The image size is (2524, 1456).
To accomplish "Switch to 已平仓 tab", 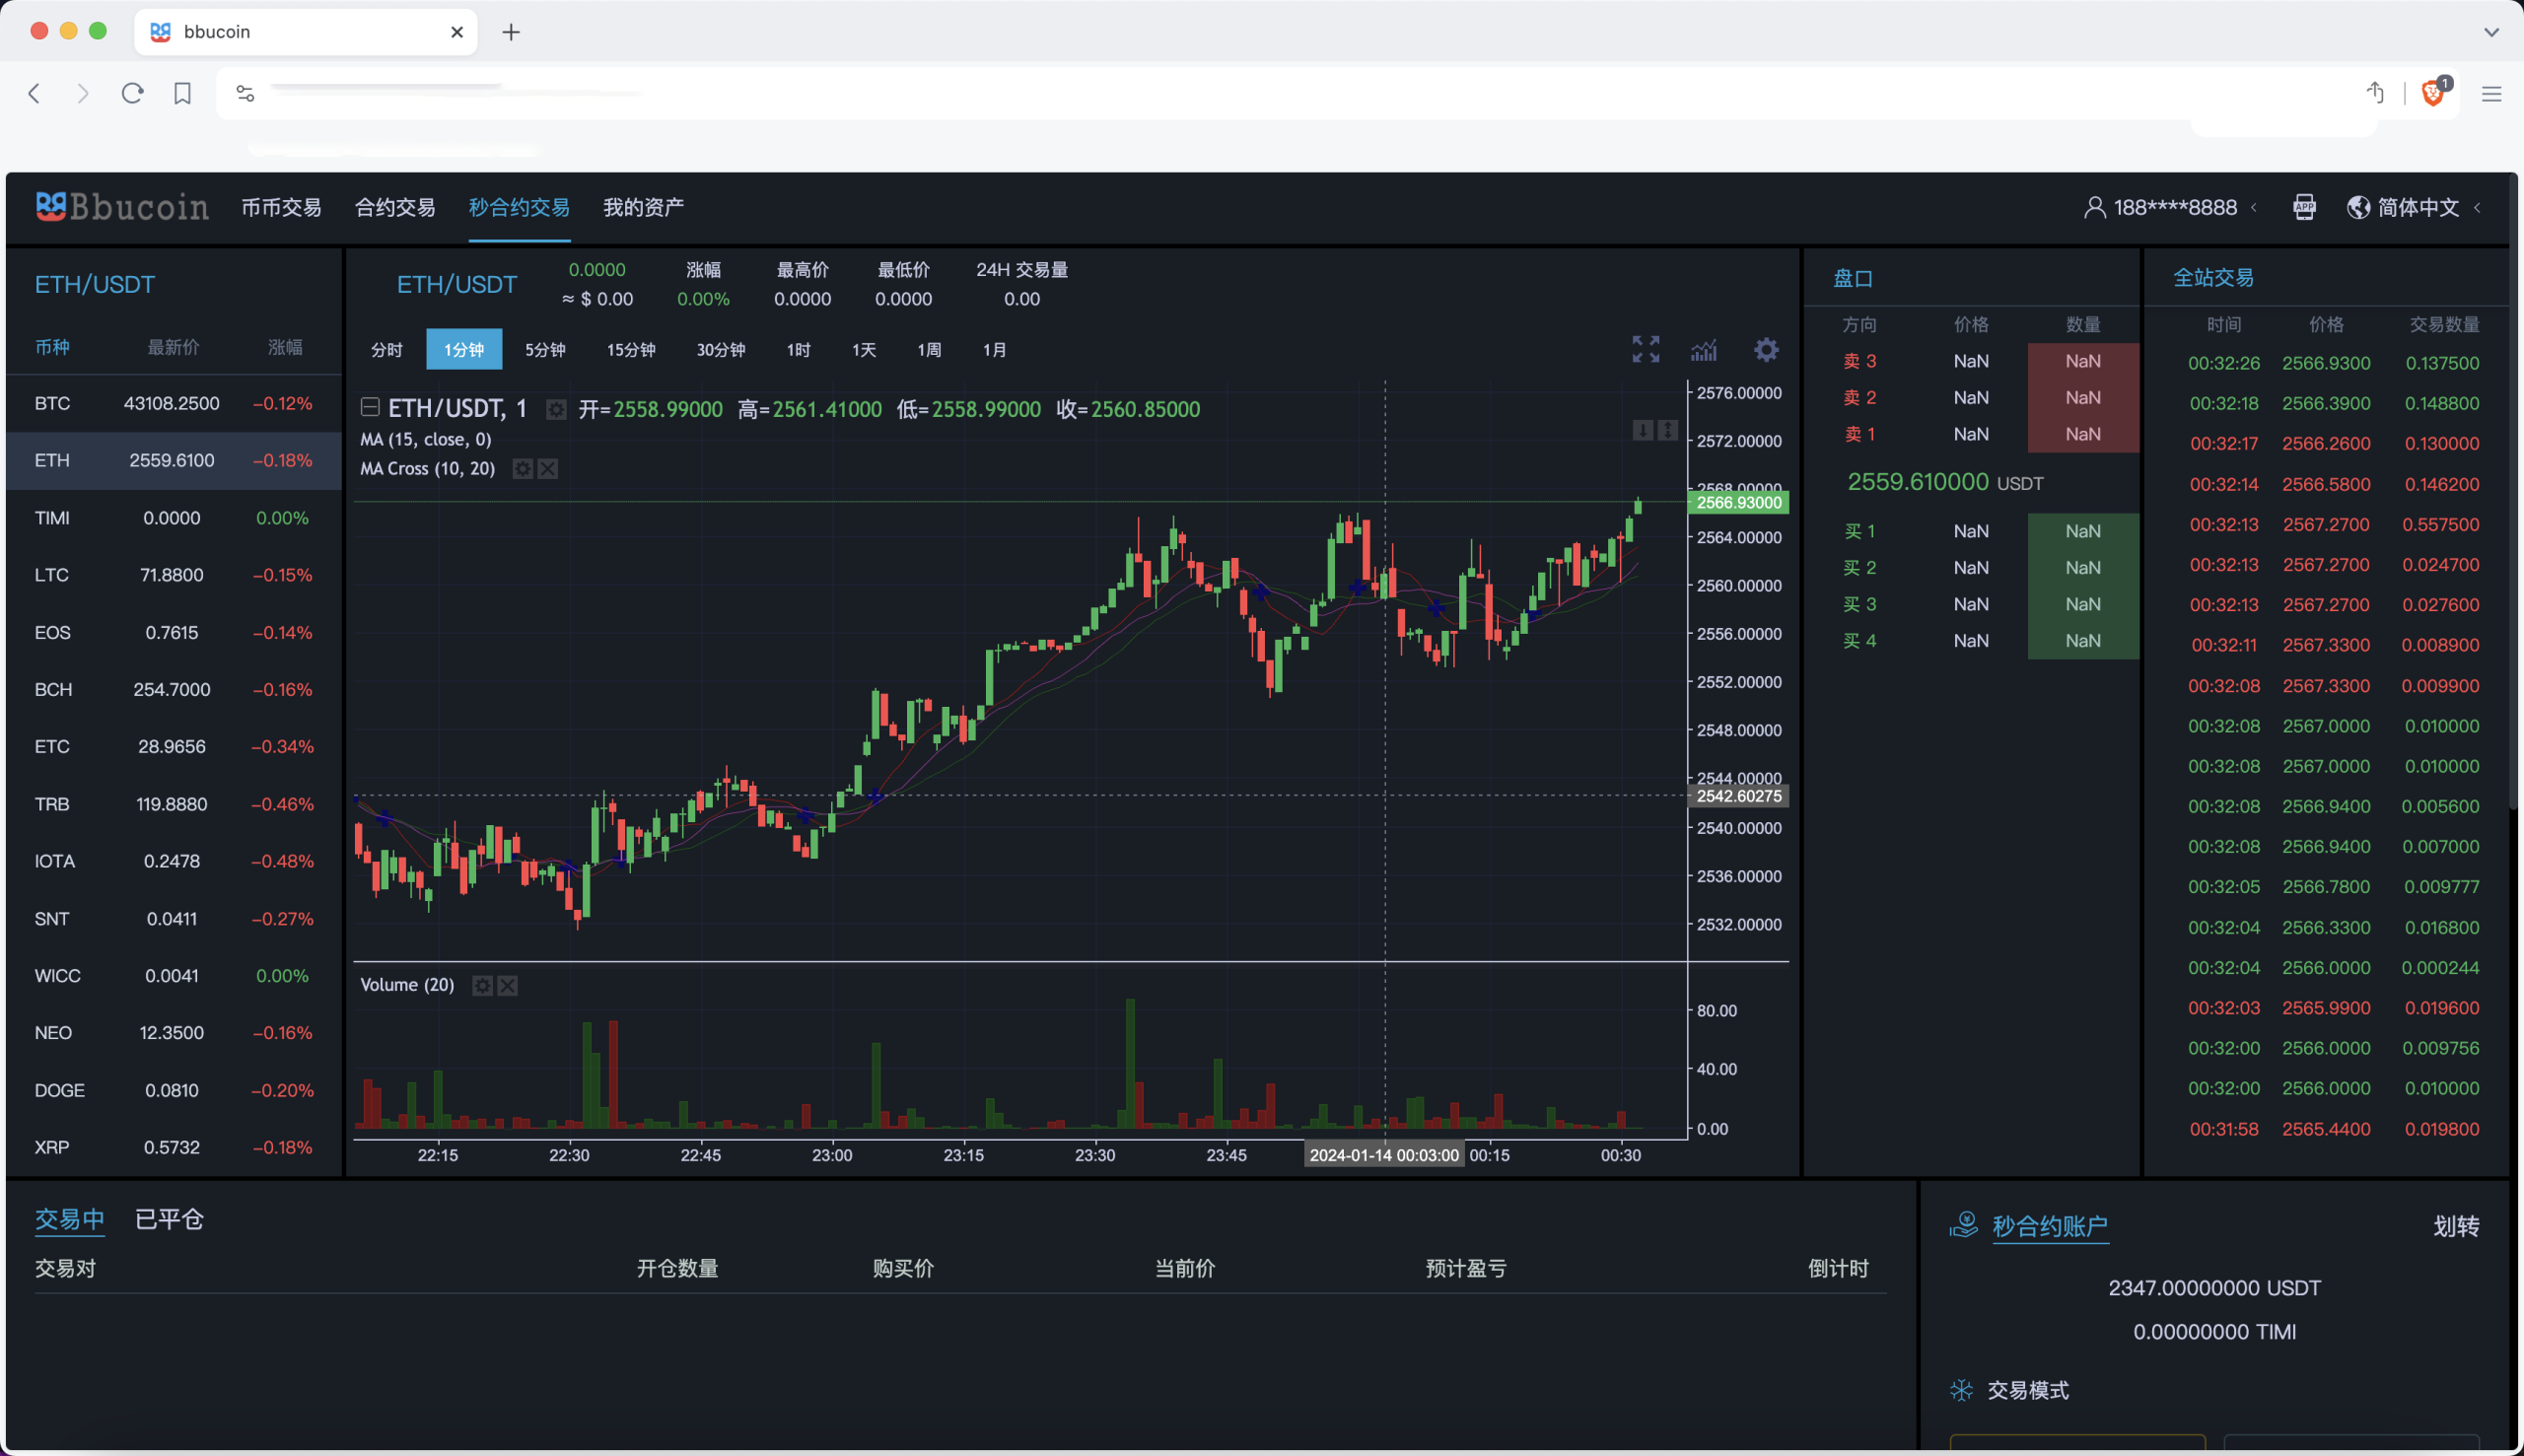I will pyautogui.click(x=169, y=1219).
